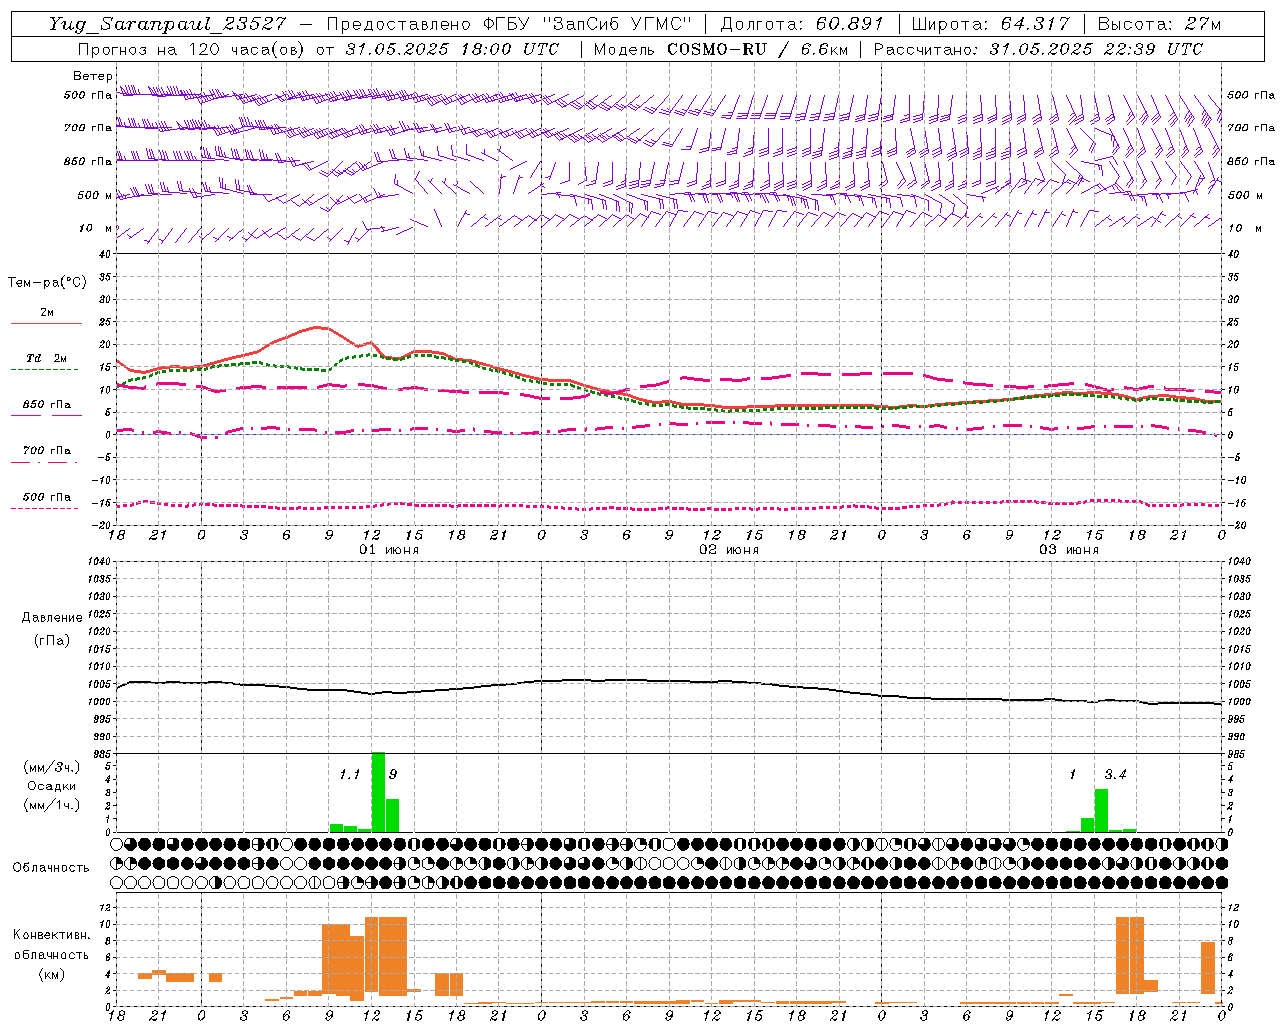Screen dimensions: 1280x1024
Task: Click the (мм/1ч.) precipitation unit label
Action: click(x=52, y=805)
